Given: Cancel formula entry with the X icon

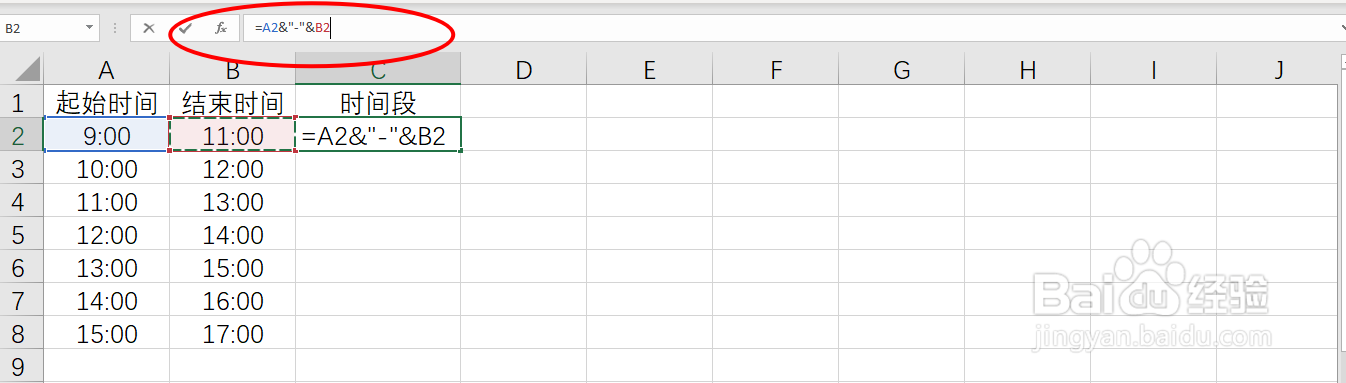Looking at the screenshot, I should point(149,28).
